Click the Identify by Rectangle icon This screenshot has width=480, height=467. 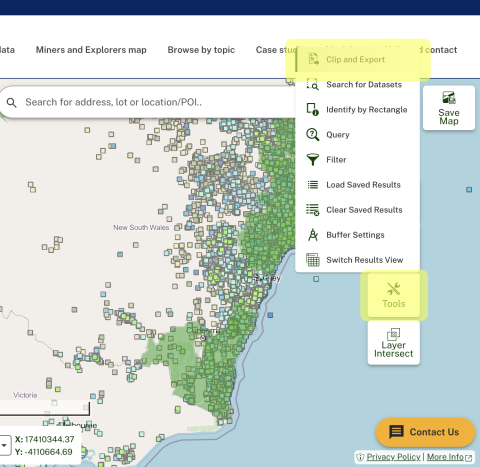[x=313, y=109]
